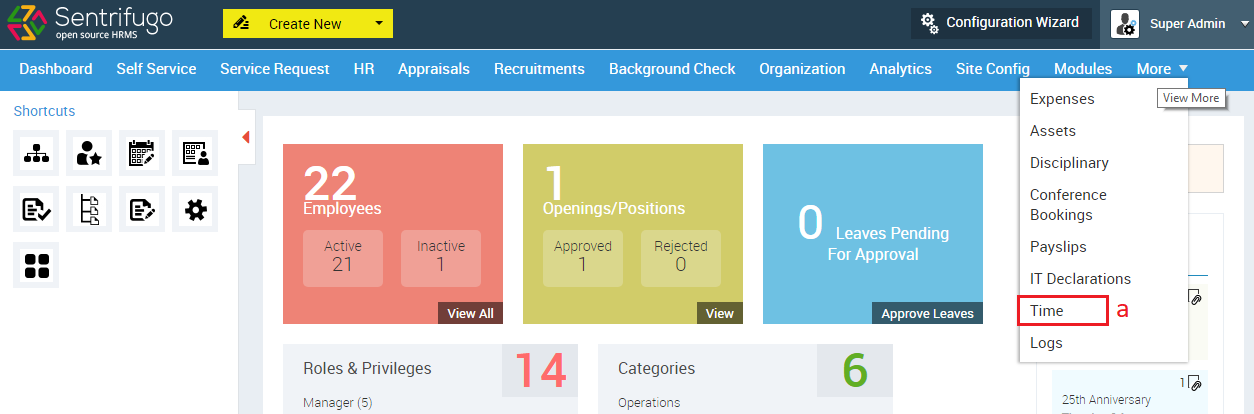Click the Categories count 6

855,370
